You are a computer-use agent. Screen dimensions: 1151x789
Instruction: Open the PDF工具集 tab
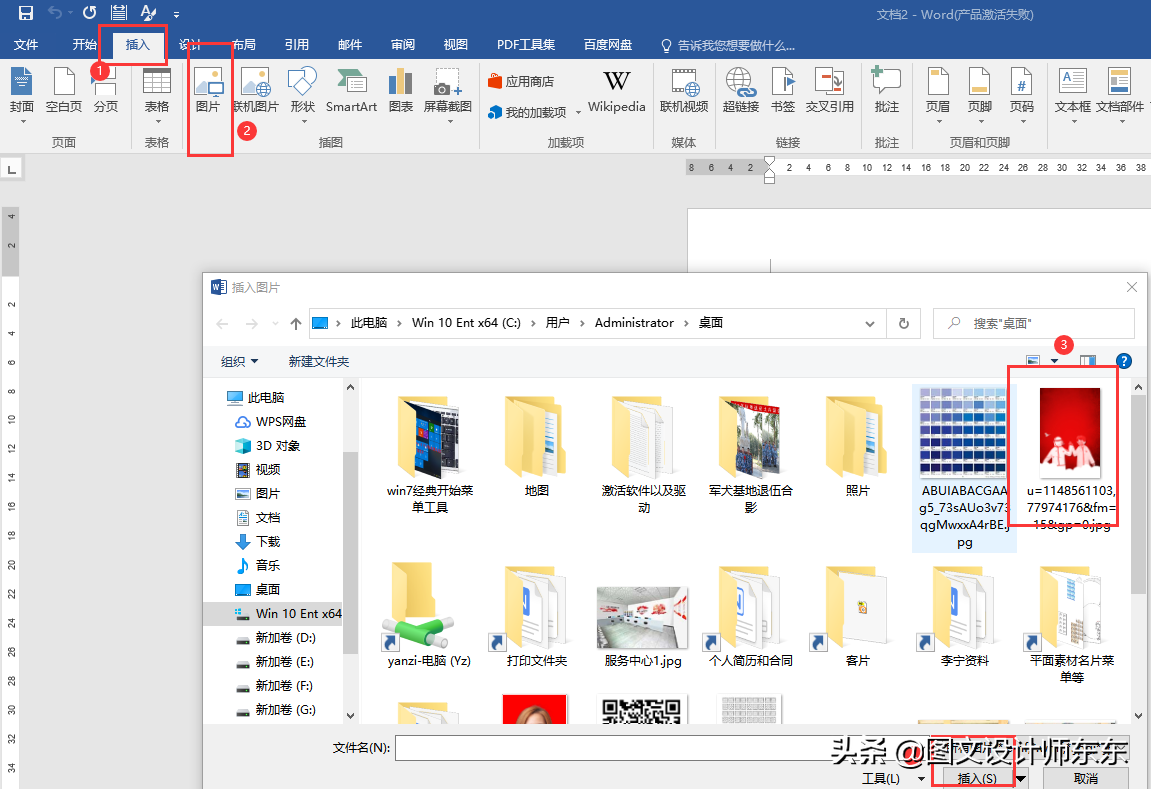(526, 45)
